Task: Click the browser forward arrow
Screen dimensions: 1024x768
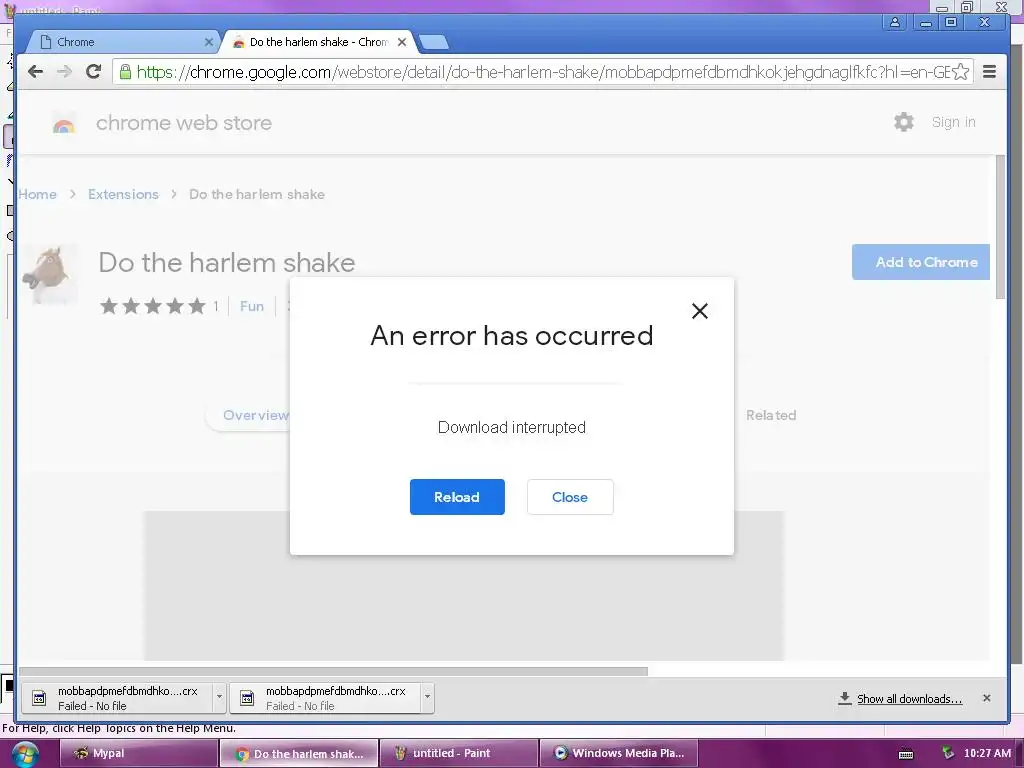Action: pyautogui.click(x=64, y=71)
